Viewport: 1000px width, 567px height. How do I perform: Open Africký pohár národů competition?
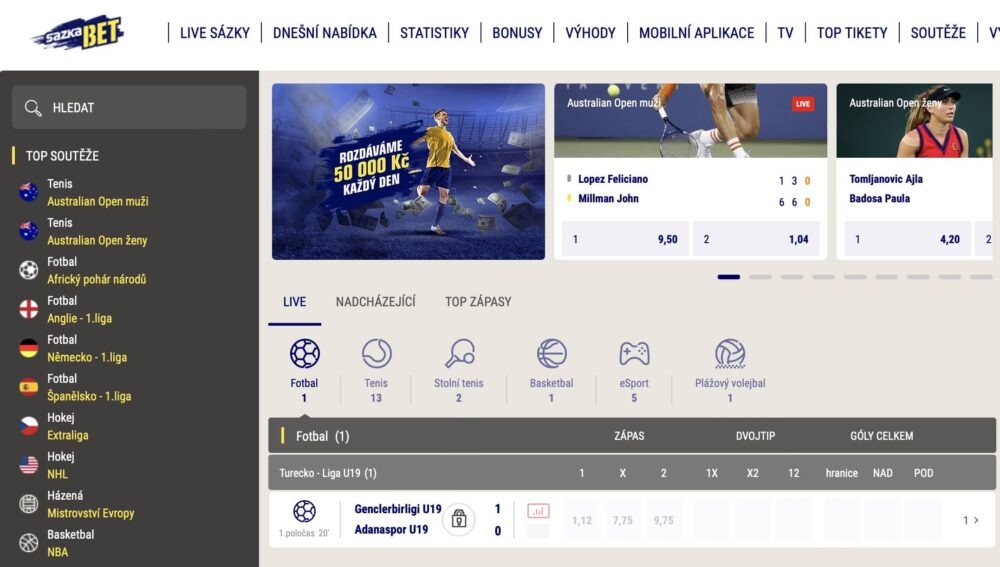(x=96, y=279)
